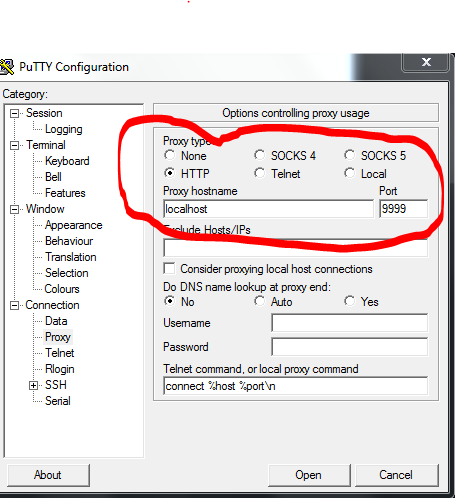455x498 pixels.
Task: Open the SSH category
Action: (x=56, y=385)
